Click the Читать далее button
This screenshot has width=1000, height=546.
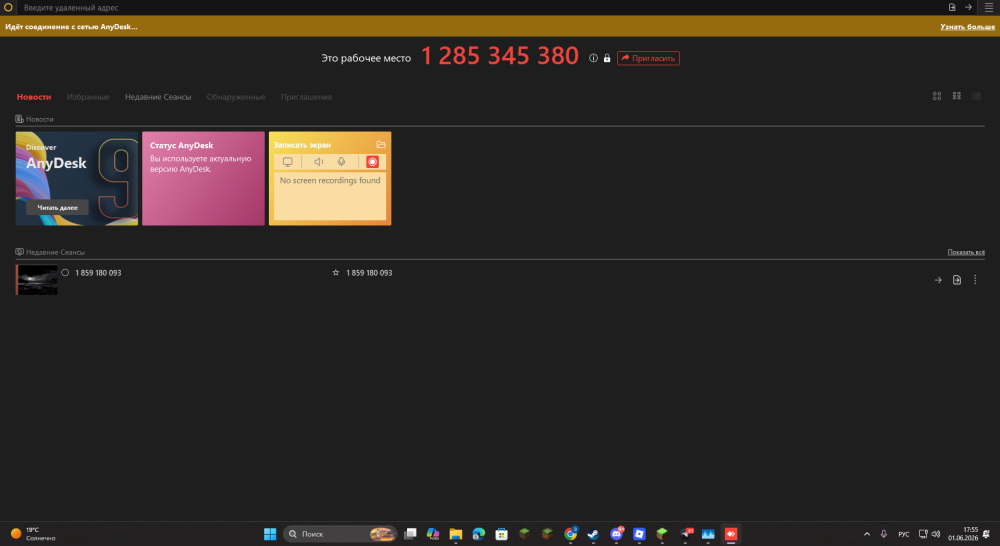(x=57, y=207)
